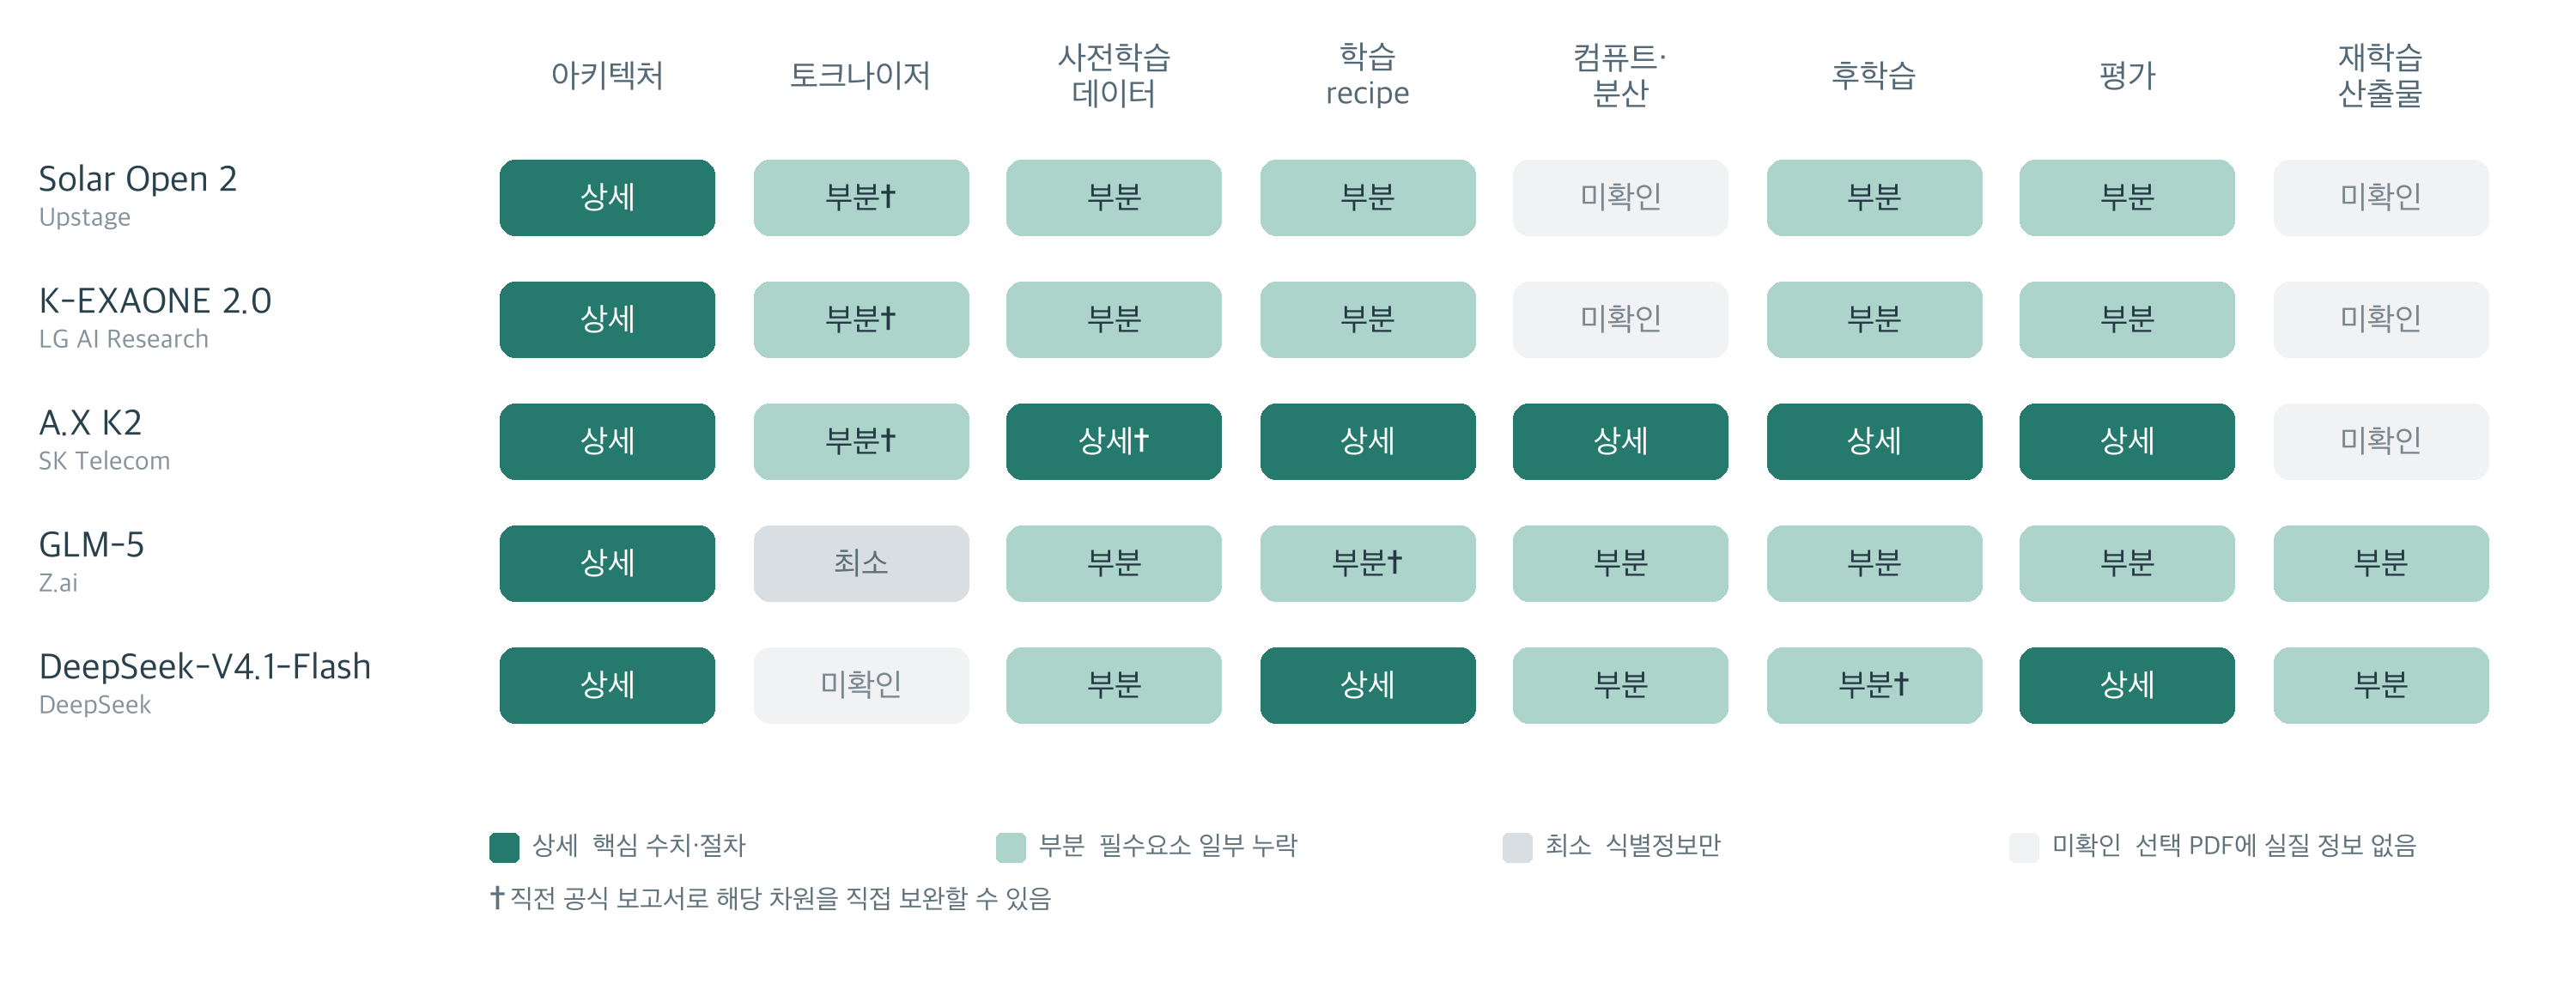Viewport: 2576px width, 996px height.
Task: Click the dark green 상세 legend swatch
Action: click(504, 847)
